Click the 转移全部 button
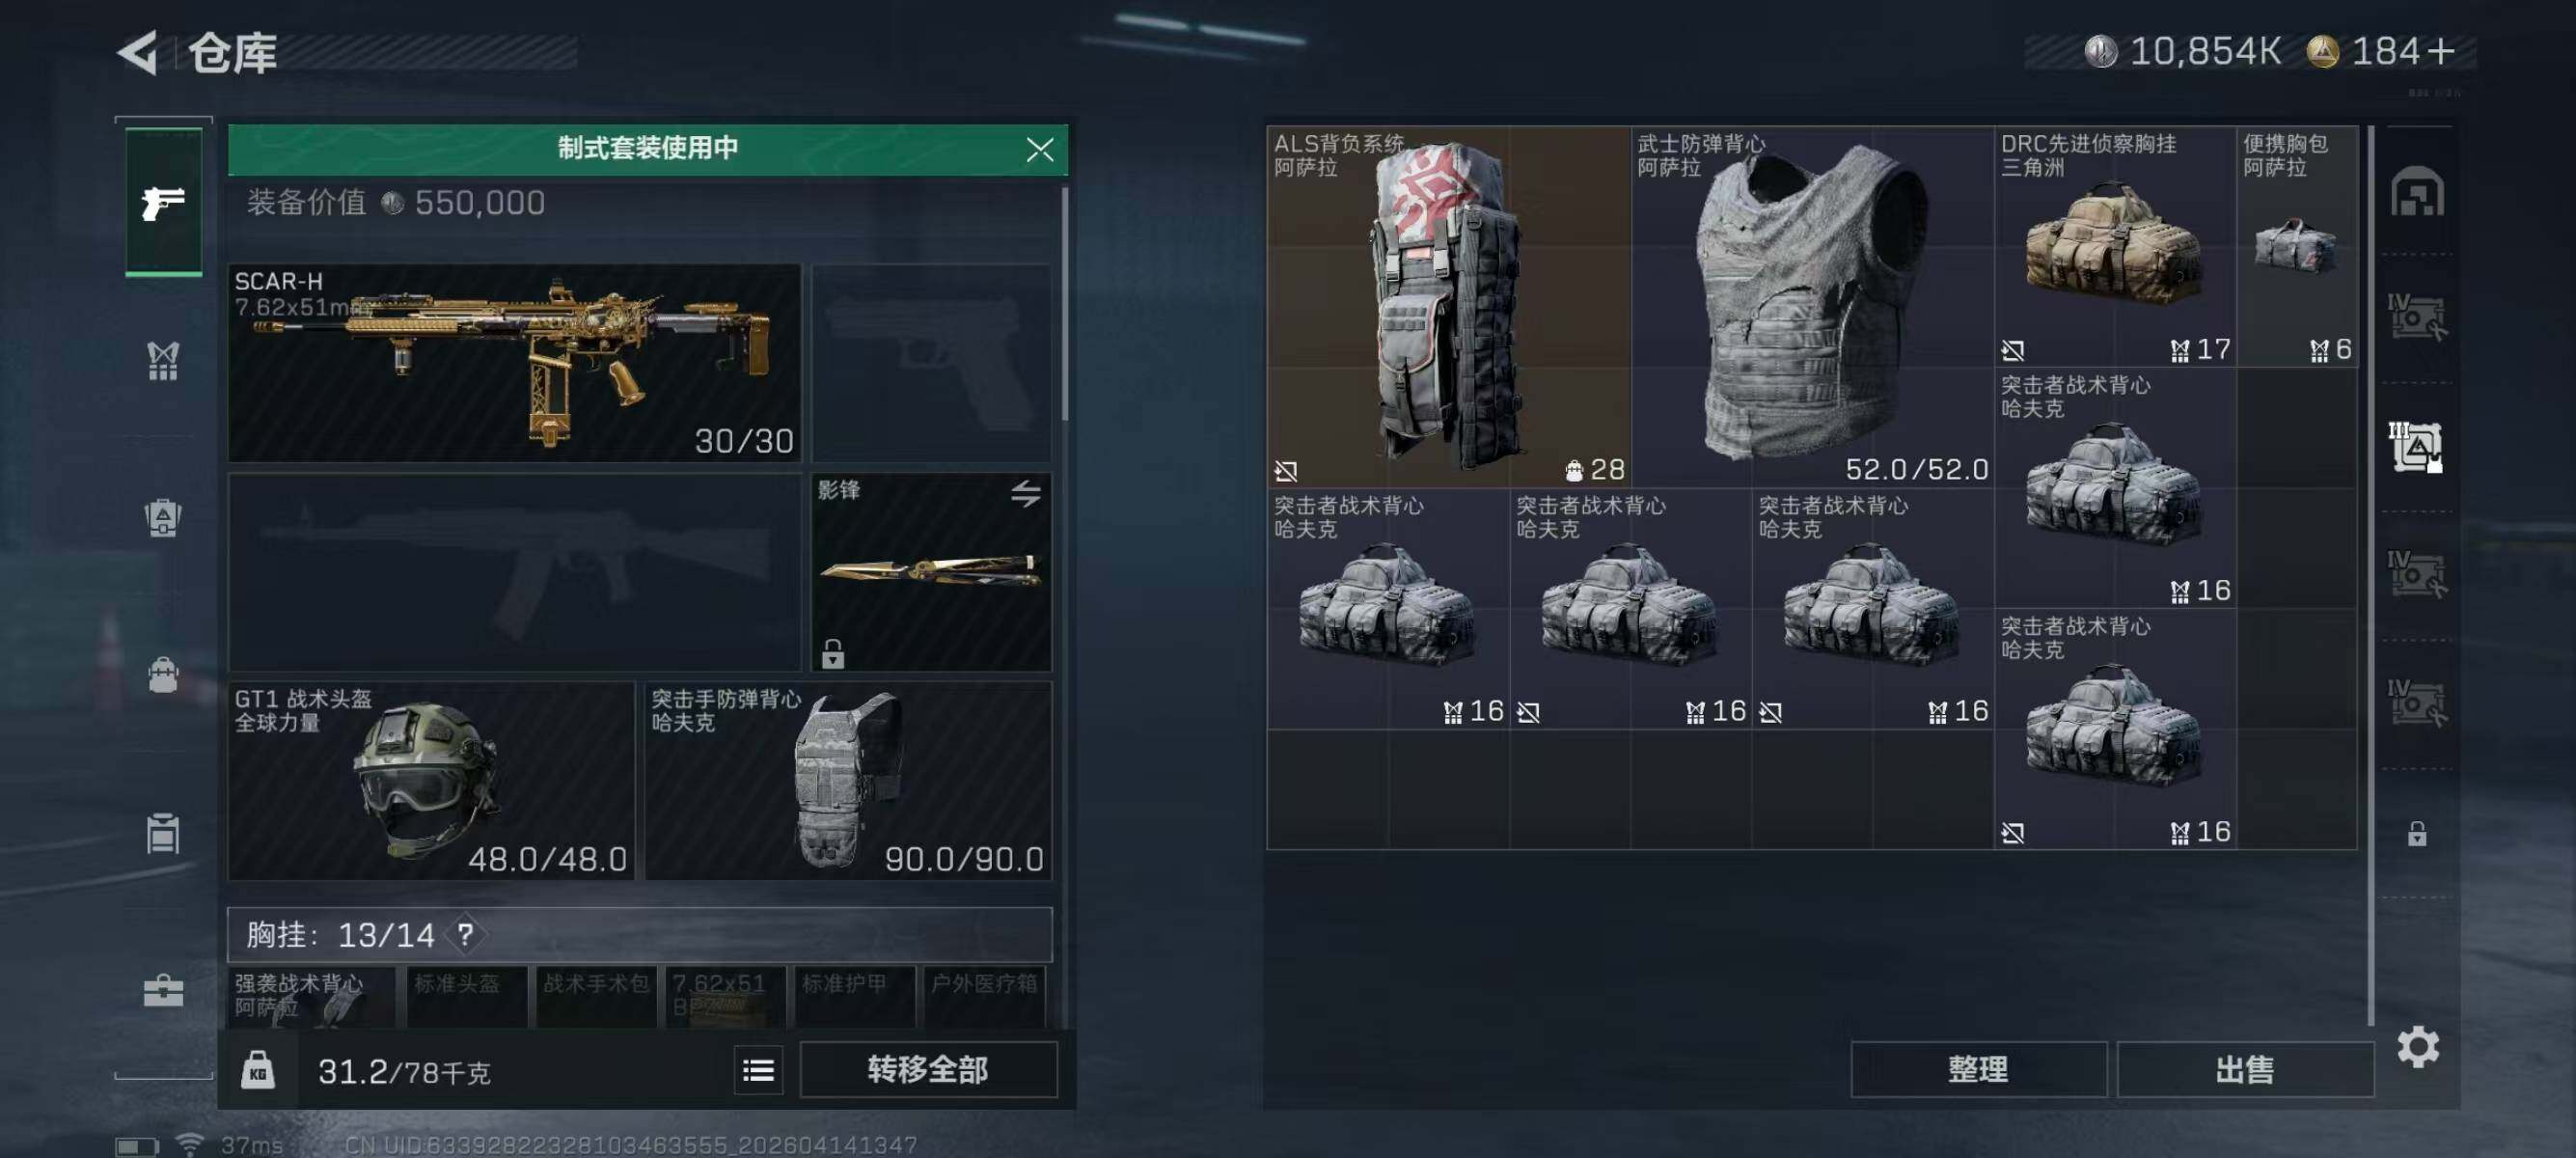This screenshot has width=2576, height=1158. [x=928, y=1070]
